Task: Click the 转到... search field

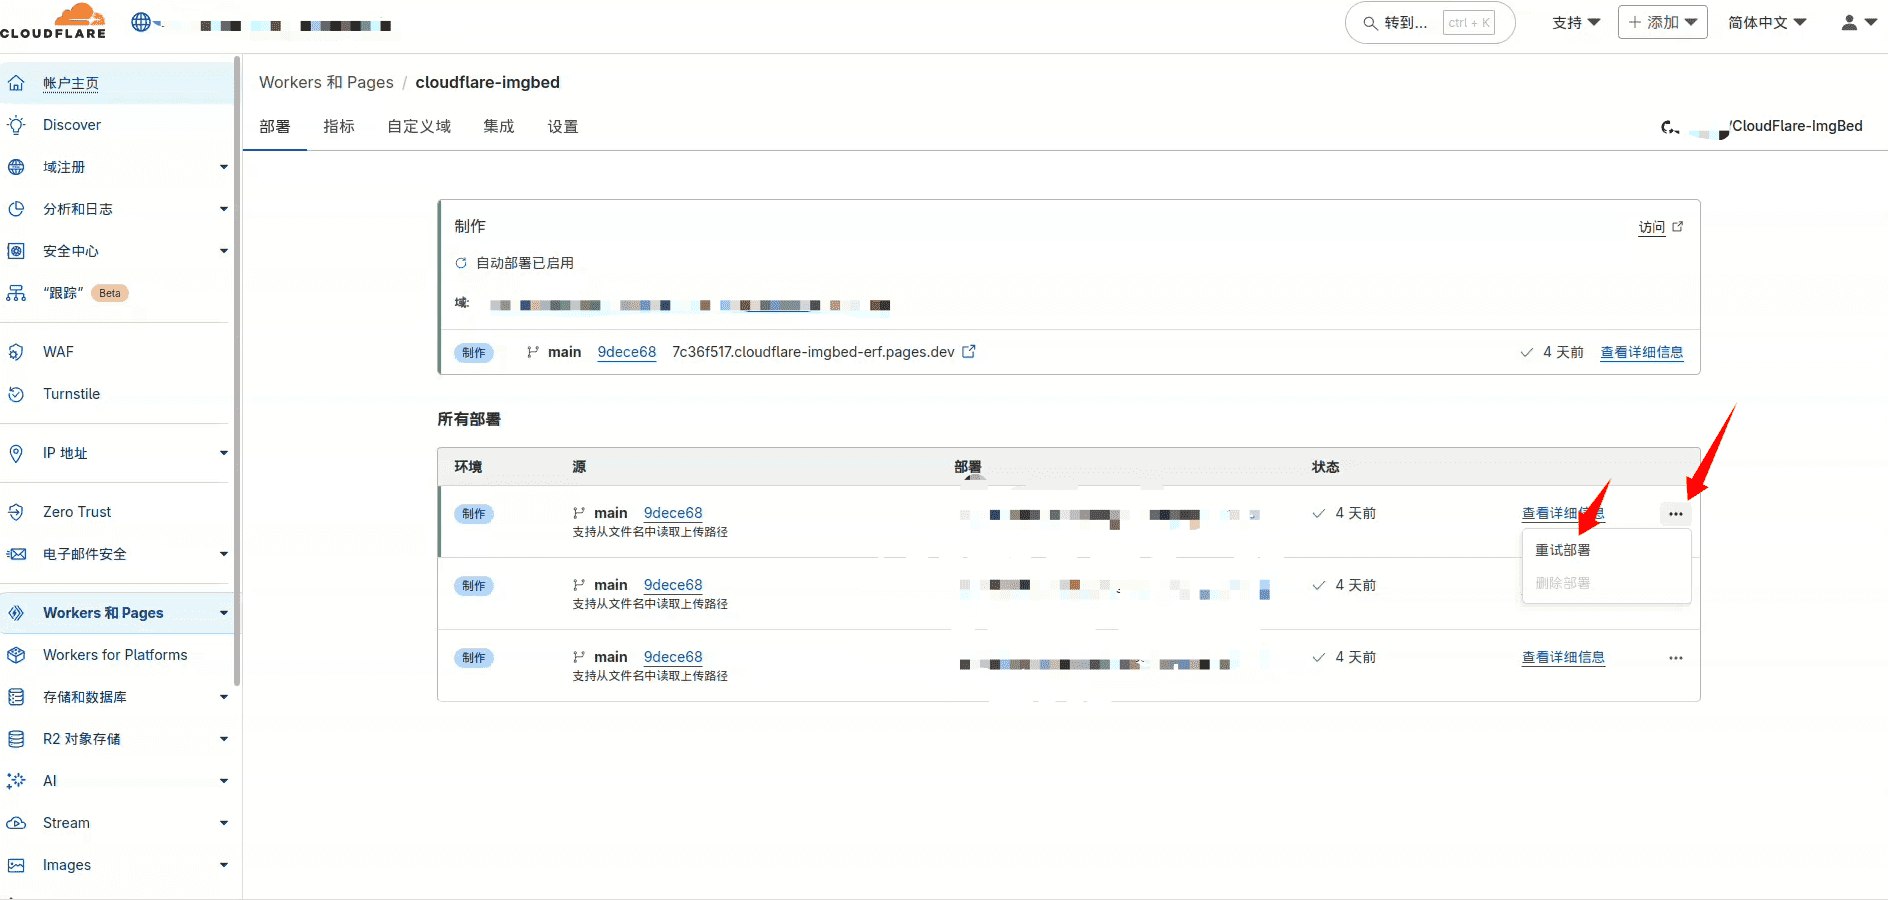Action: point(1430,23)
